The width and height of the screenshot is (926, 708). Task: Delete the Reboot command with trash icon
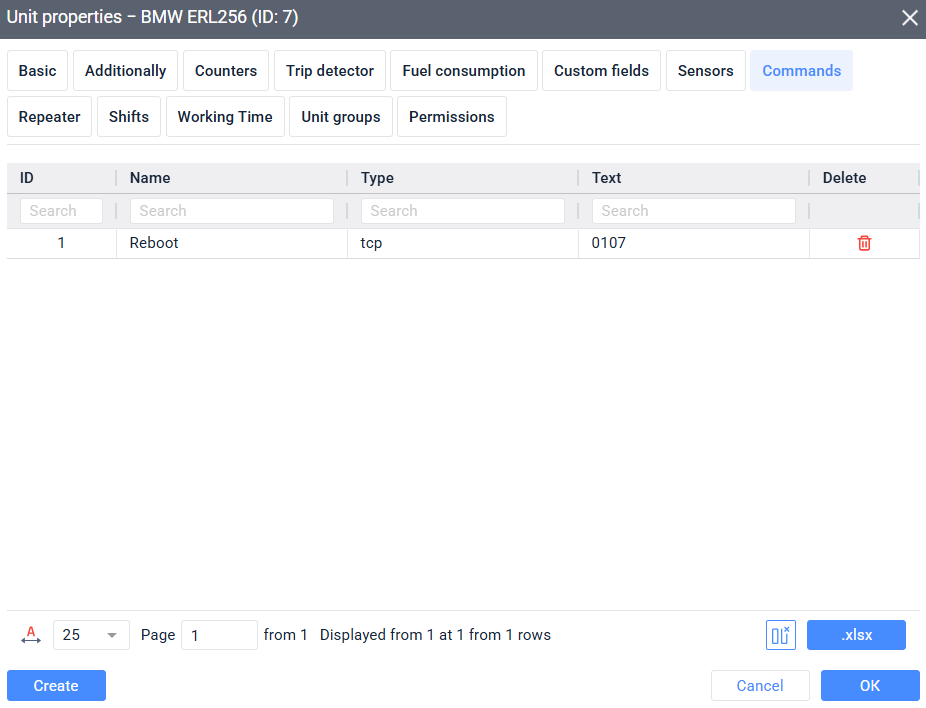864,243
